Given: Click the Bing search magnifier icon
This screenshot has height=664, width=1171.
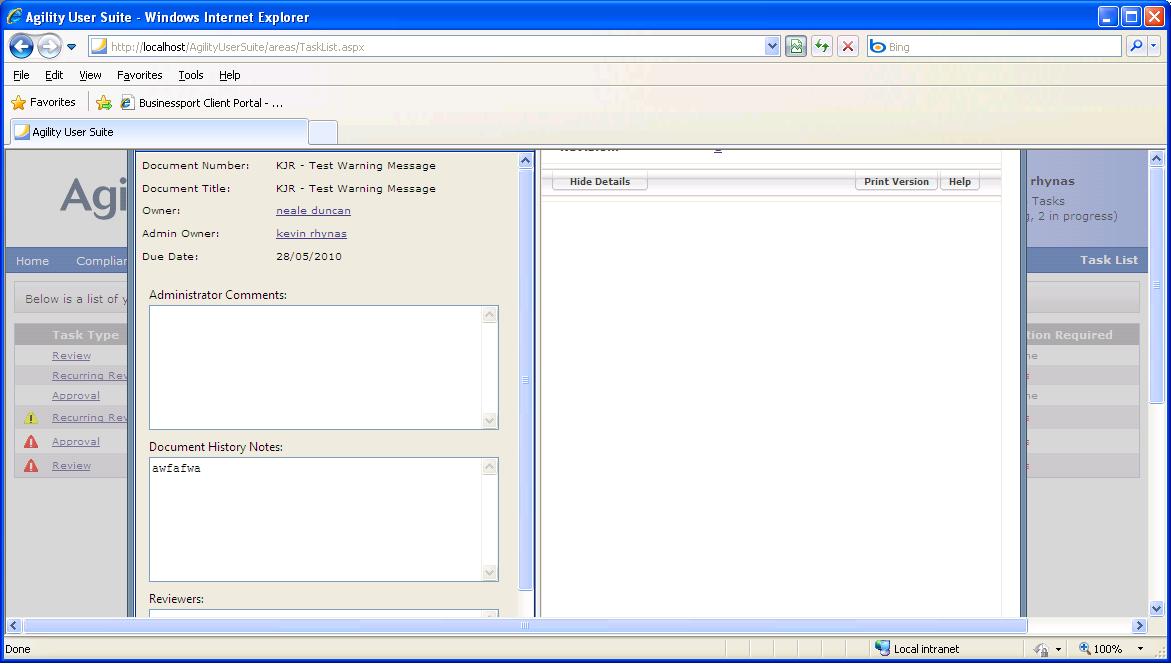Looking at the screenshot, I should [1136, 46].
